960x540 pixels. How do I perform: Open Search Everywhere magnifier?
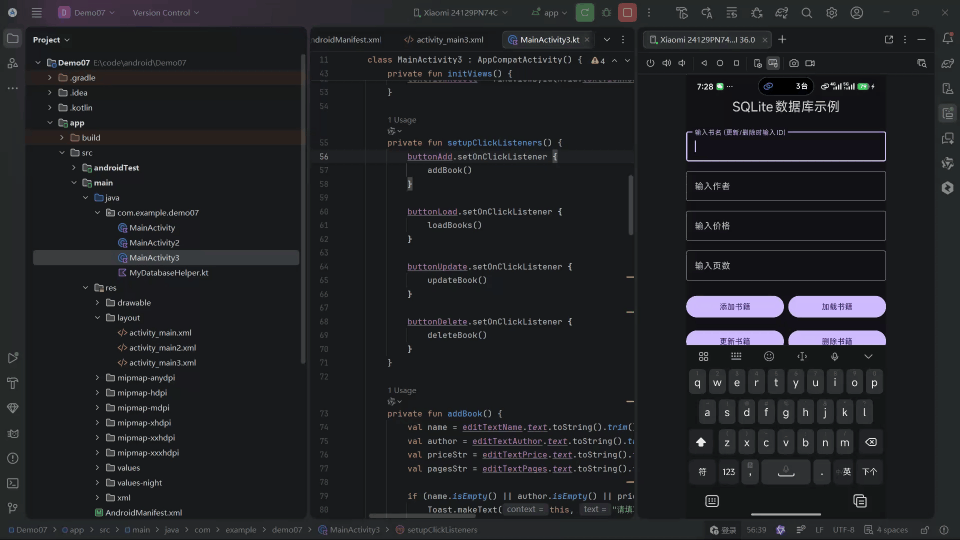[x=807, y=12]
